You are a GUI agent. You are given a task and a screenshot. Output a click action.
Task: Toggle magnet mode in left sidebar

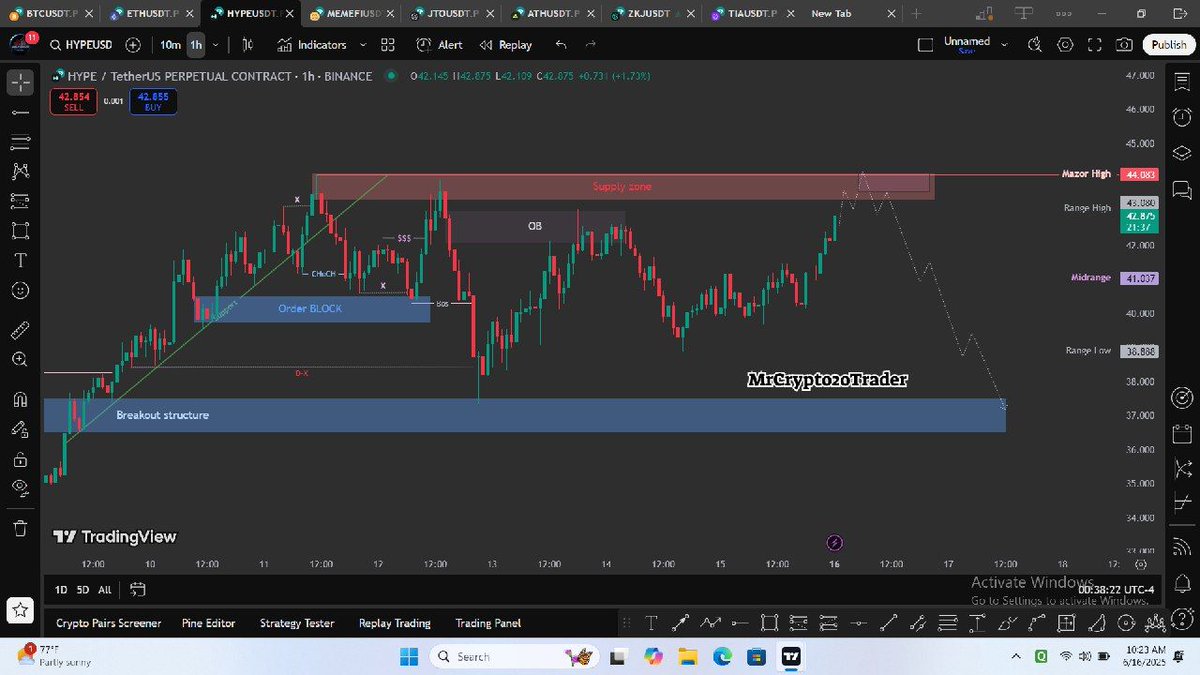[x=20, y=398]
